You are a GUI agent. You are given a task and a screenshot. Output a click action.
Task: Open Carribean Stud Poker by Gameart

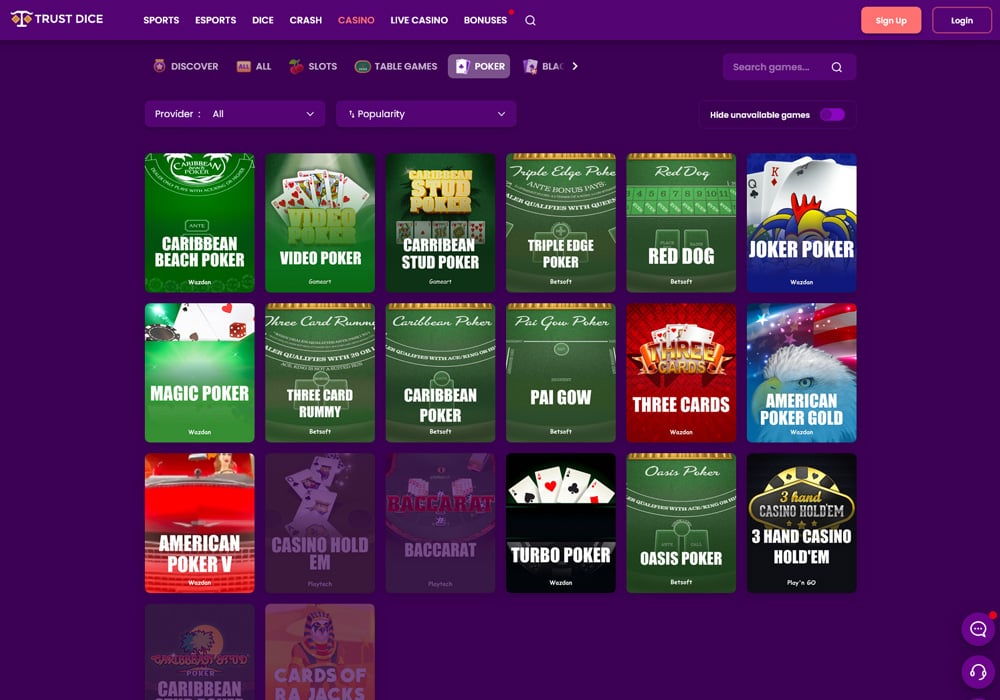pos(440,222)
